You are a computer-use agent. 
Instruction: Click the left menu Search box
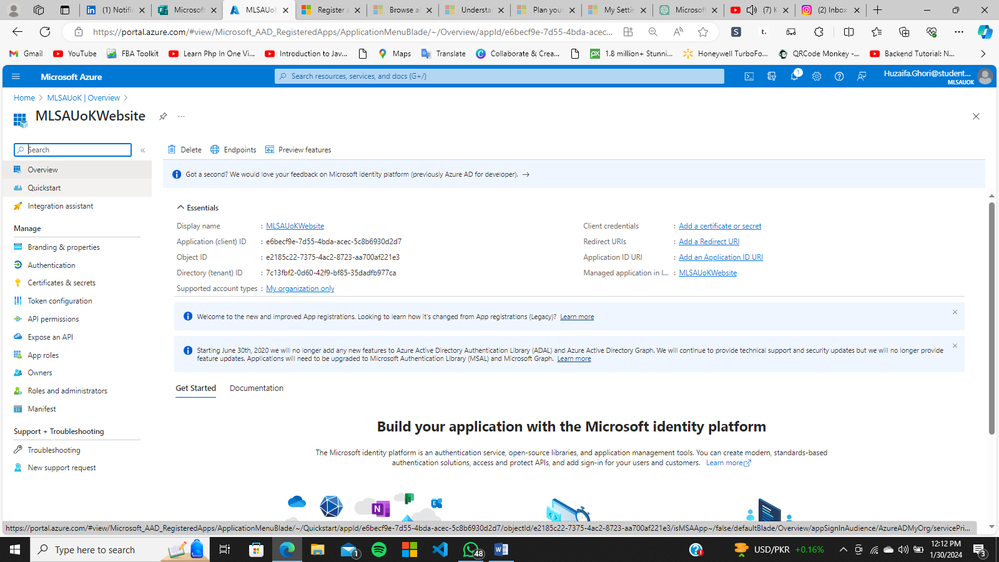[x=73, y=150]
